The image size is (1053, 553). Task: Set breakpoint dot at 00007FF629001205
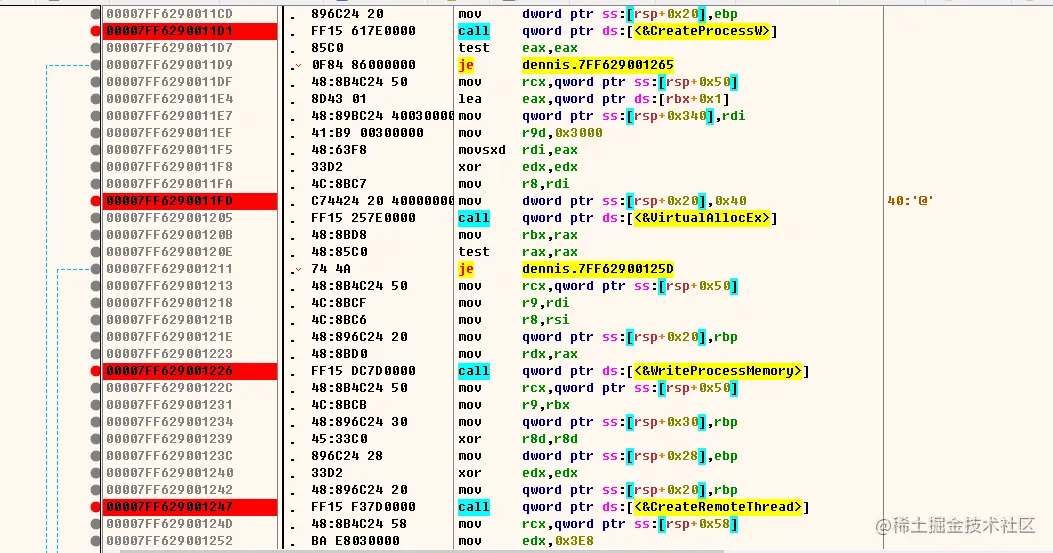95,218
